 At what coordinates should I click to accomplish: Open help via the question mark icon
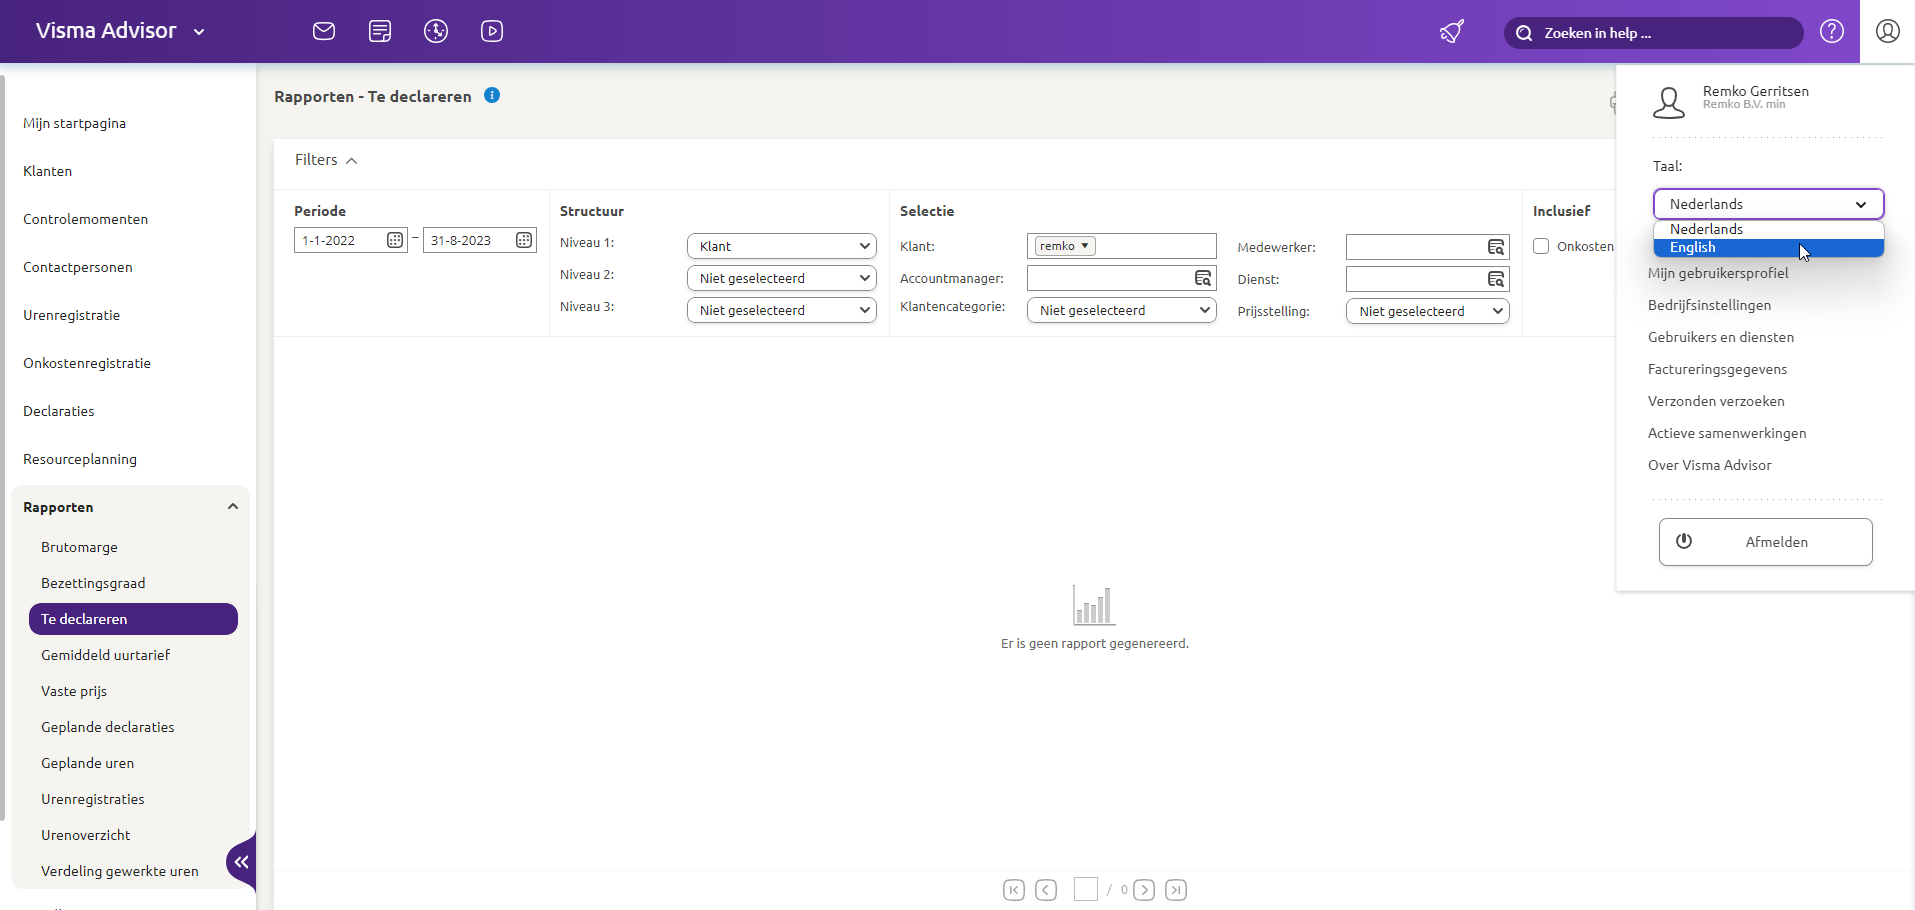pos(1833,31)
